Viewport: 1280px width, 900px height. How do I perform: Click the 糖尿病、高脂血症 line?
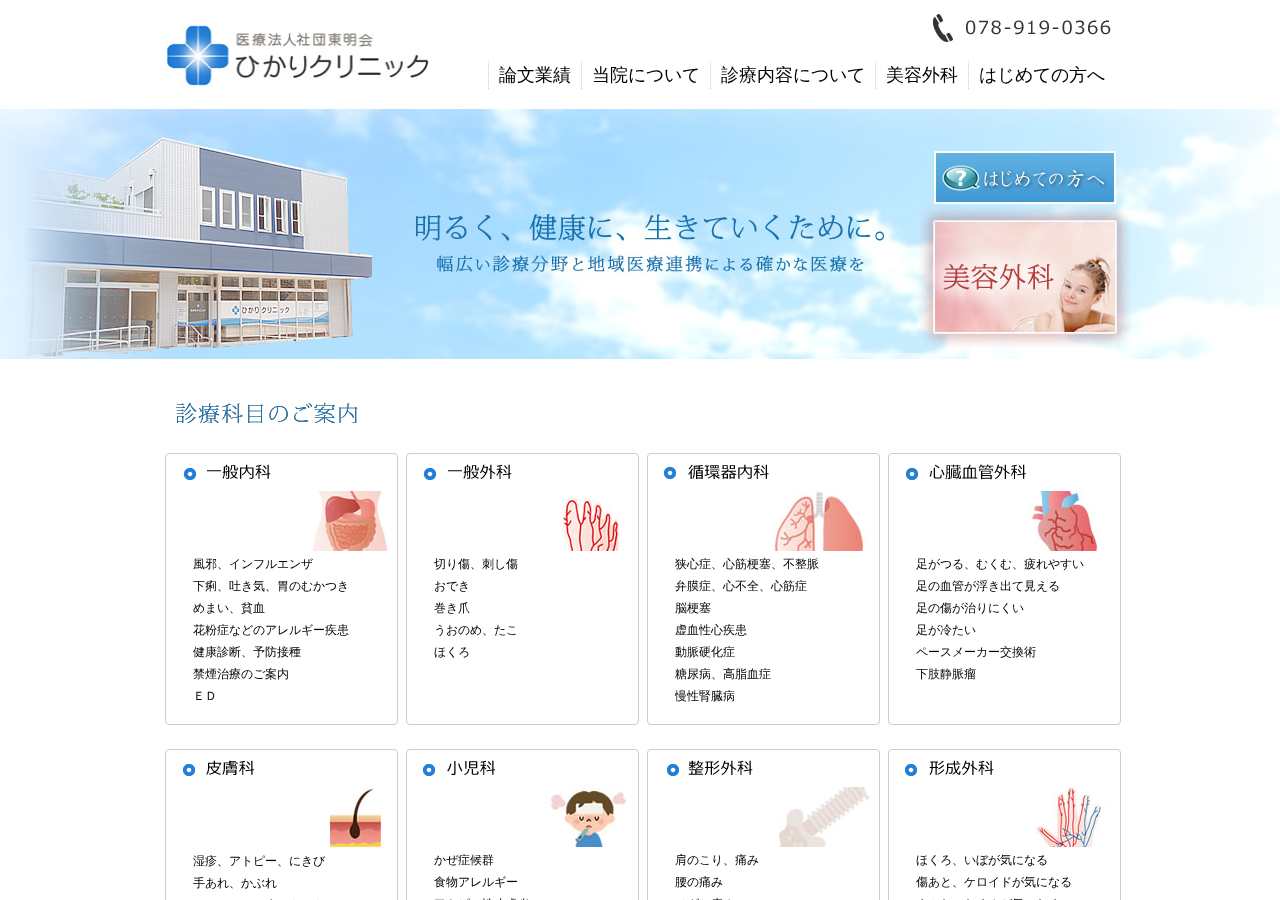[x=723, y=674]
